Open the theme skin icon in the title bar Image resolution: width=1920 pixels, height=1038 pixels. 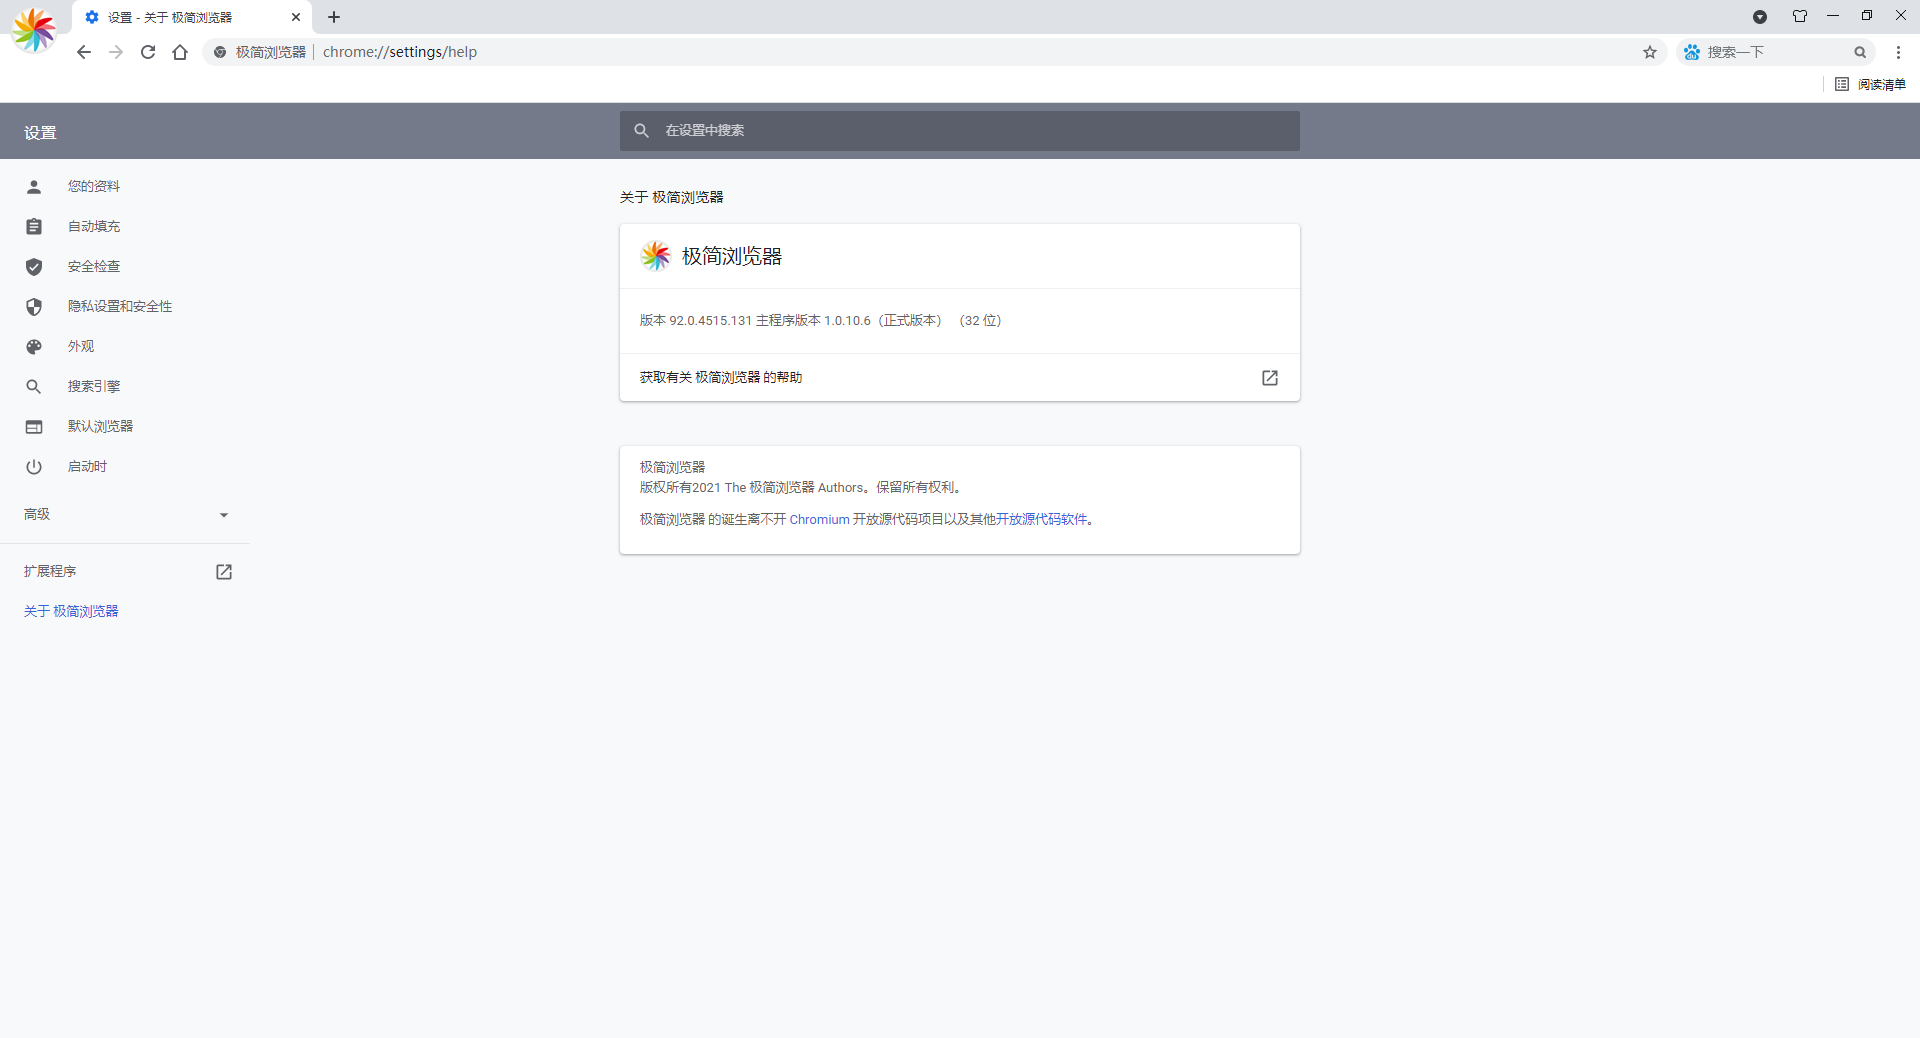1799,16
